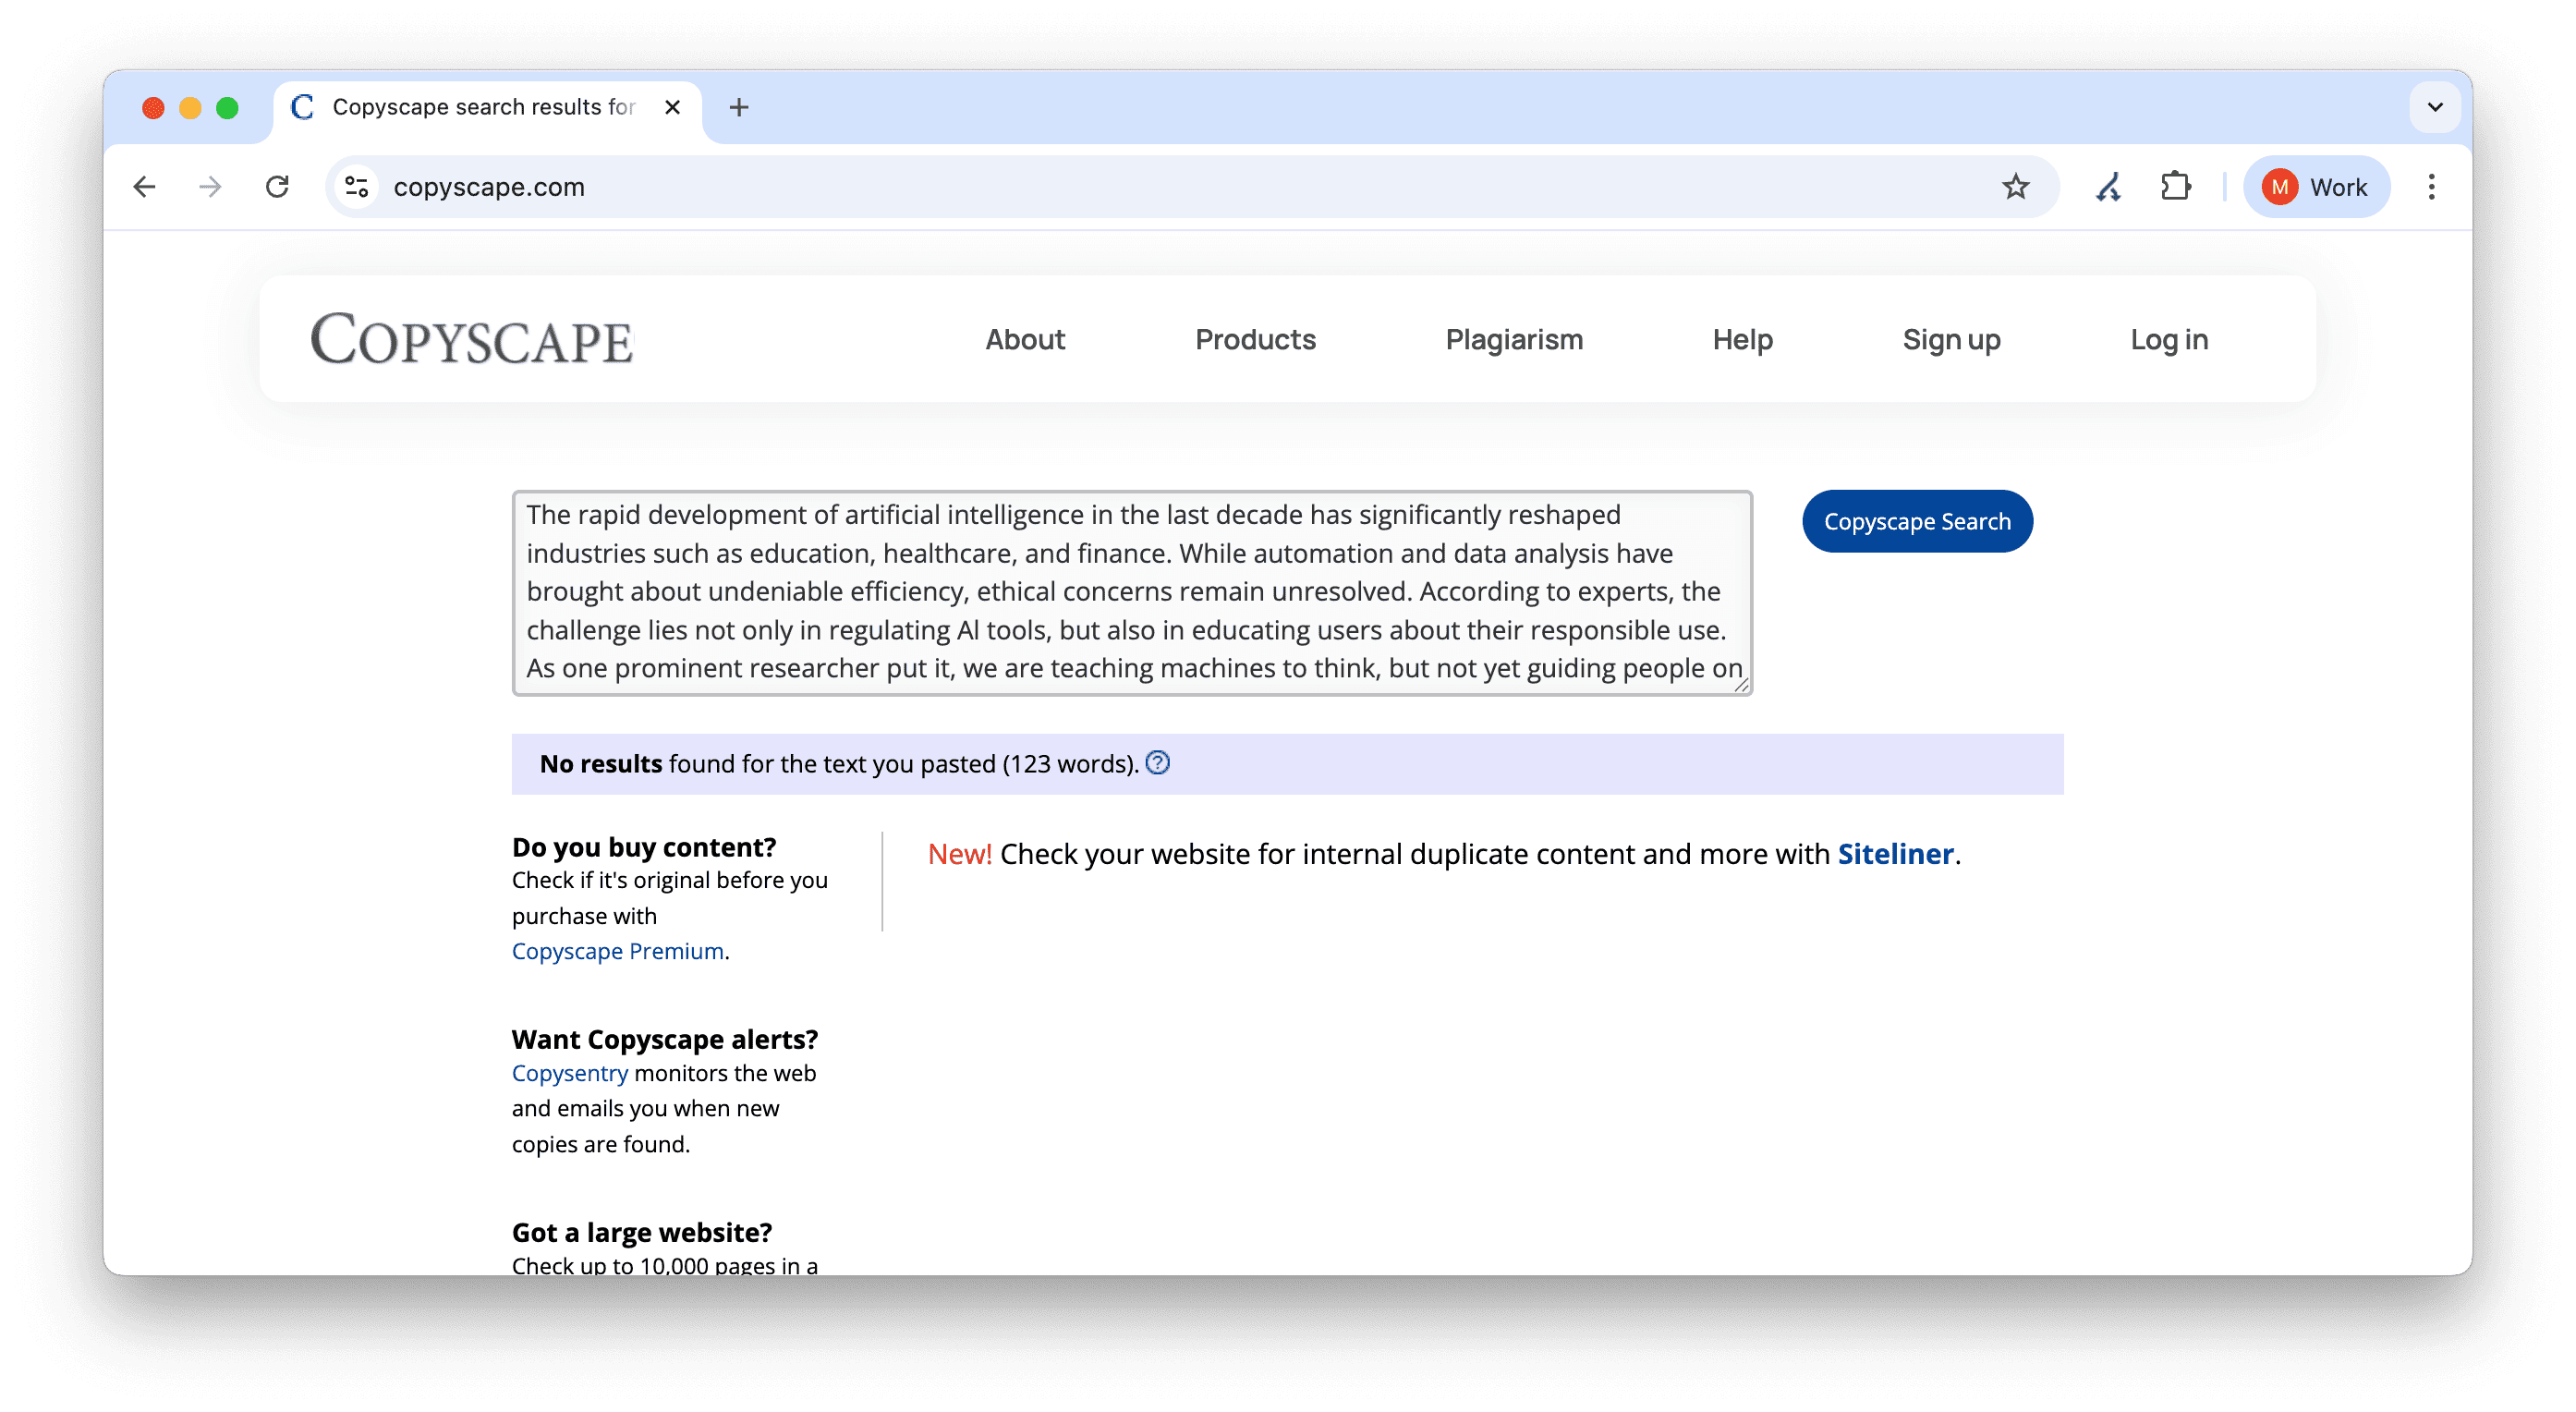Expand the tab search dropdown arrow
This screenshot has height=1412, width=2576.
tap(2434, 107)
